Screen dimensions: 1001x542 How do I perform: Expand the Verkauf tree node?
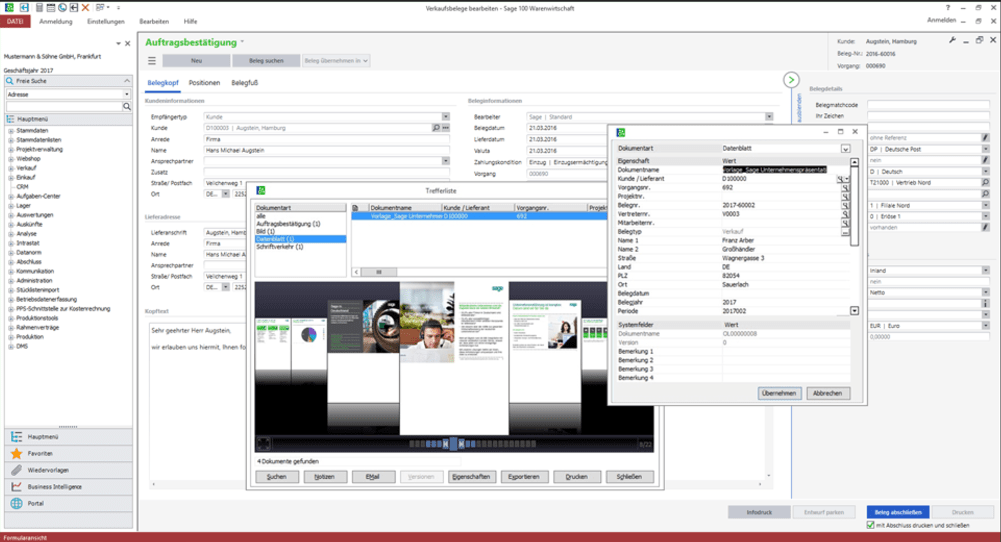tap(11, 168)
